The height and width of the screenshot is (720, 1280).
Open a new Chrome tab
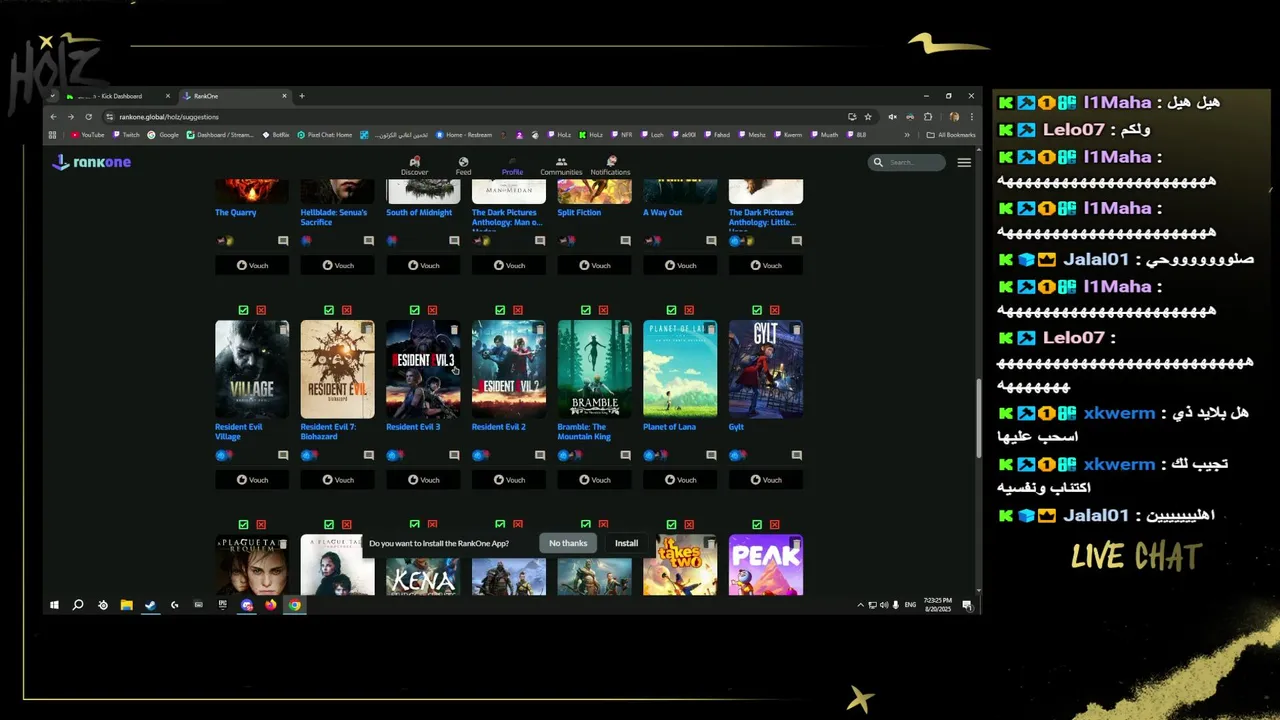(x=302, y=96)
